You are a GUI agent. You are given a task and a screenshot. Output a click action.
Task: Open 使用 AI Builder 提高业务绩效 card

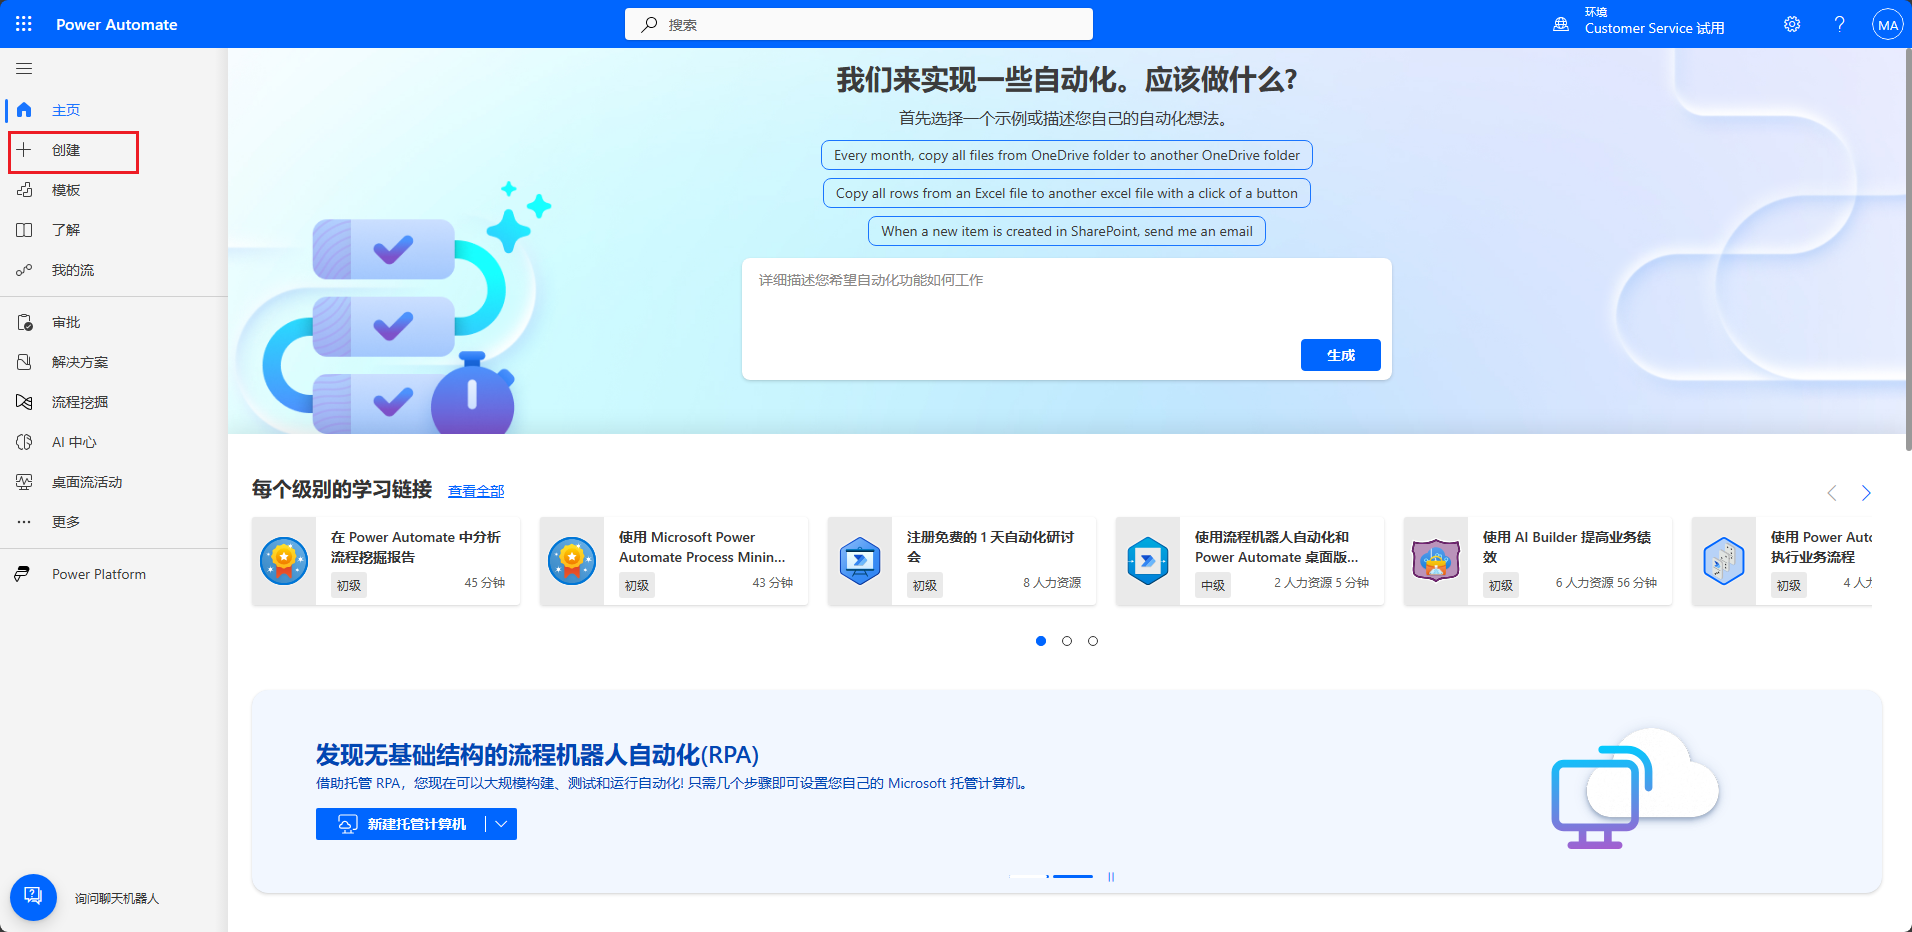point(1538,561)
